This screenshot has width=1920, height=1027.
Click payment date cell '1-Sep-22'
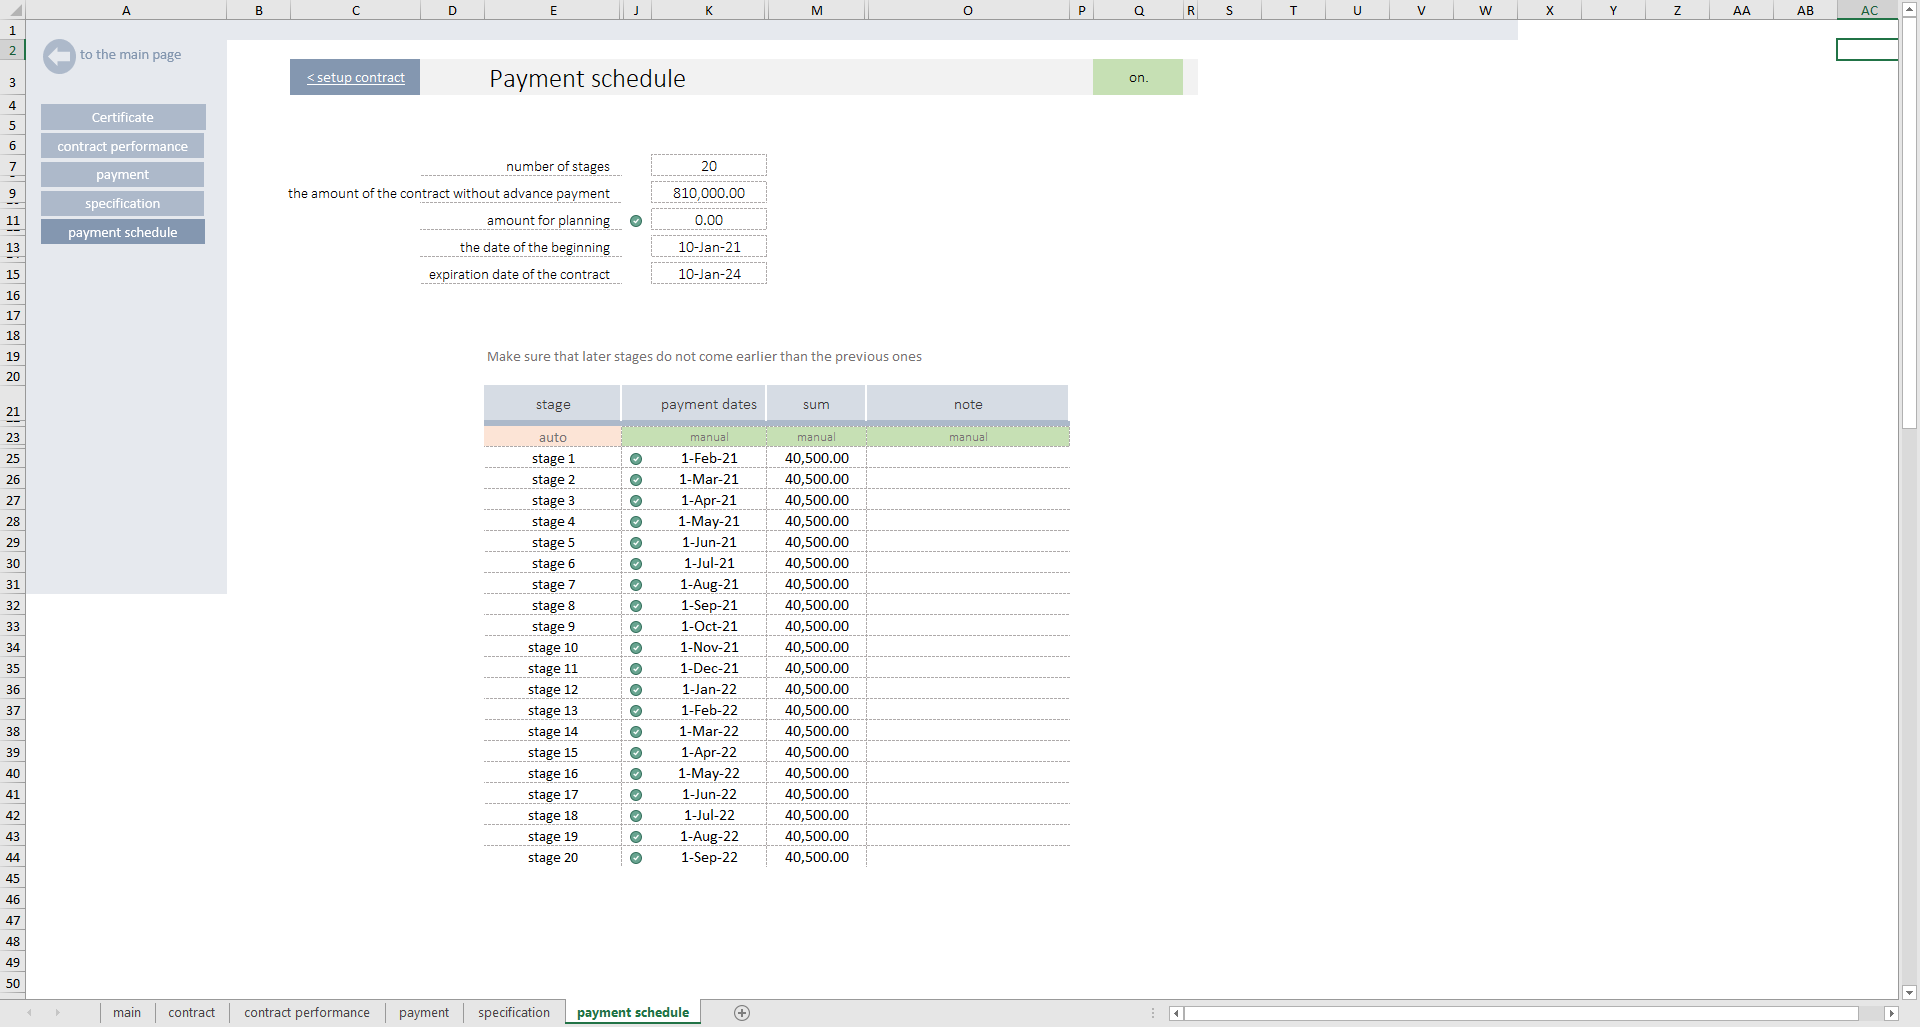click(x=709, y=858)
